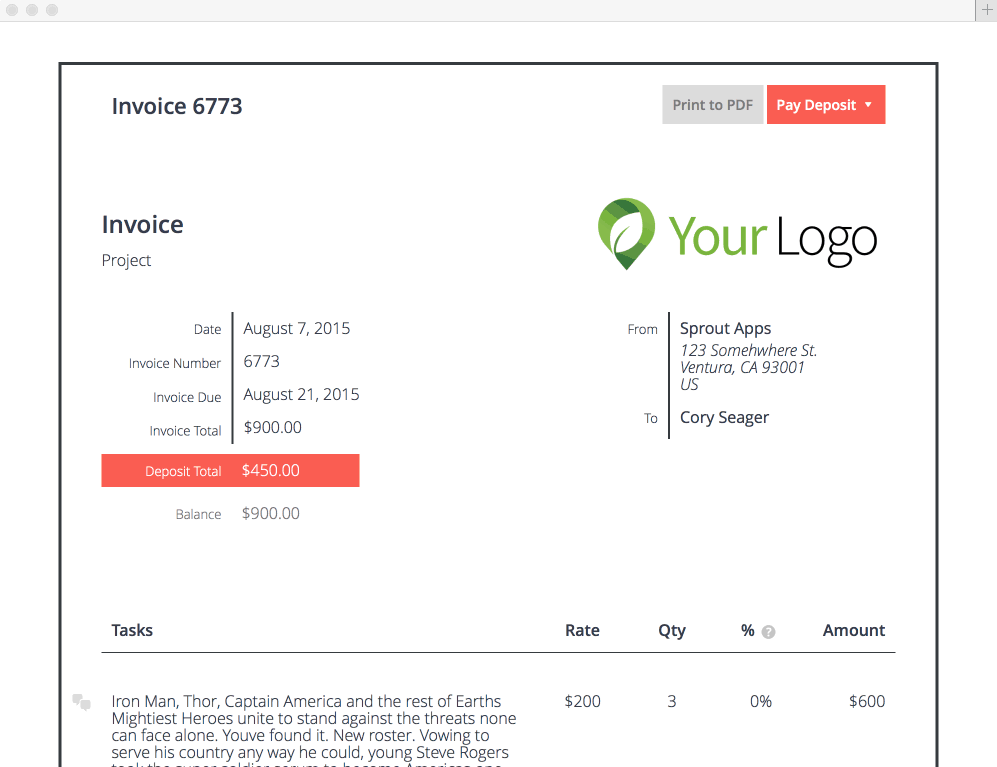Click the first gray window circle button

point(13,10)
